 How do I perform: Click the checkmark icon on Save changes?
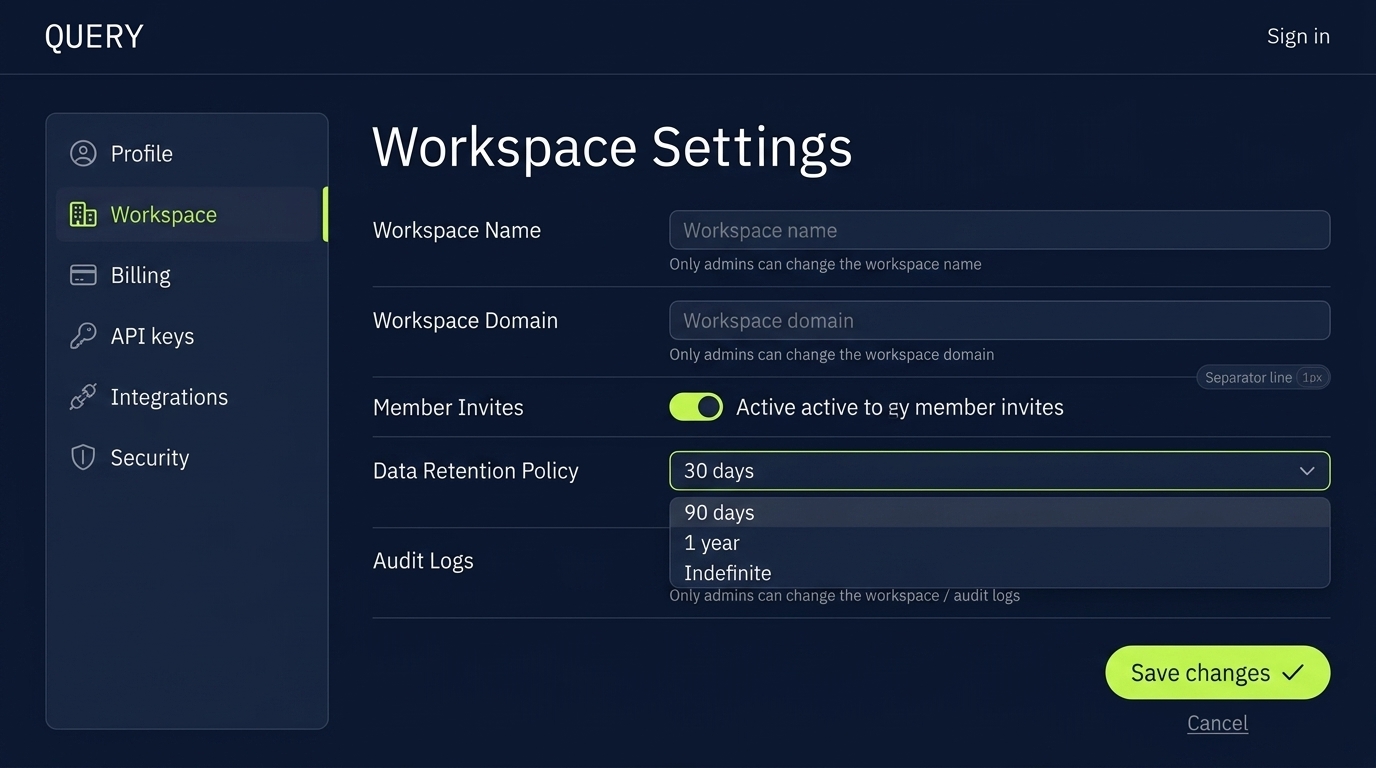(1293, 673)
